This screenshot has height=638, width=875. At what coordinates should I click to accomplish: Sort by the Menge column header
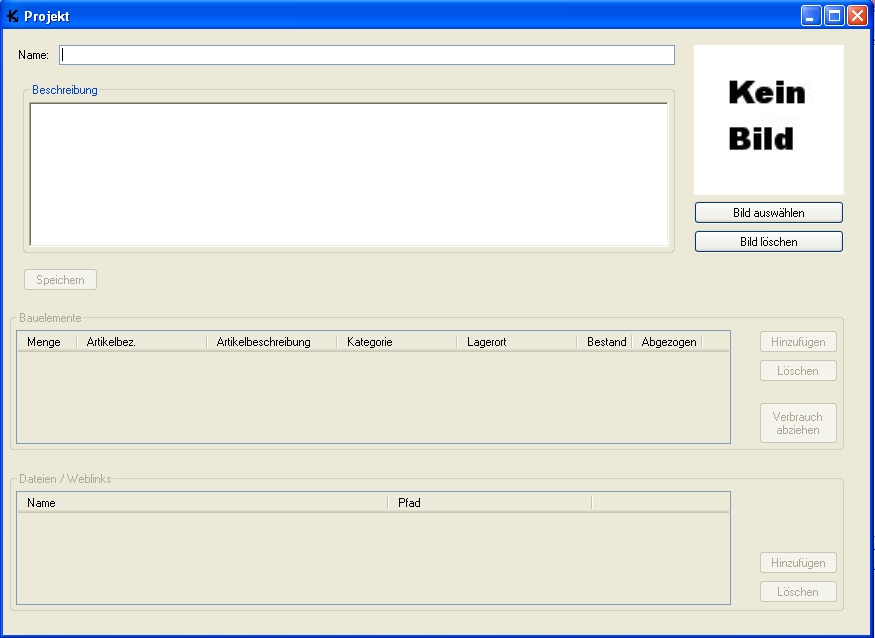[x=47, y=342]
